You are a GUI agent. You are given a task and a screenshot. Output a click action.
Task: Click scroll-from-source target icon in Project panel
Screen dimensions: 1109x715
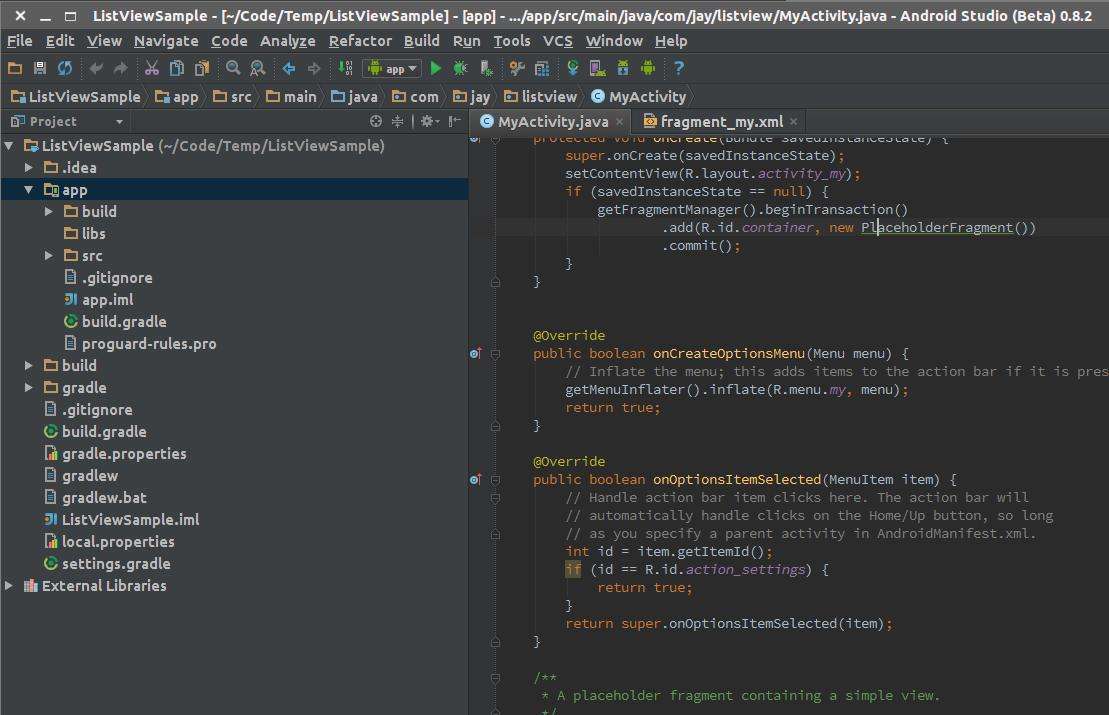(x=376, y=121)
